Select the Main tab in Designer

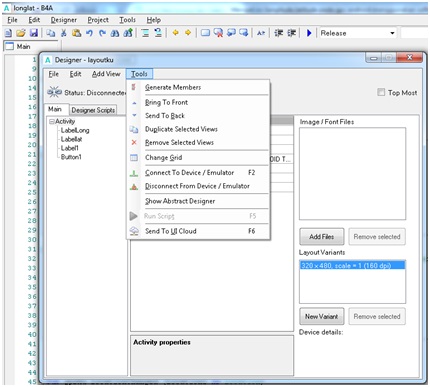tap(55, 109)
